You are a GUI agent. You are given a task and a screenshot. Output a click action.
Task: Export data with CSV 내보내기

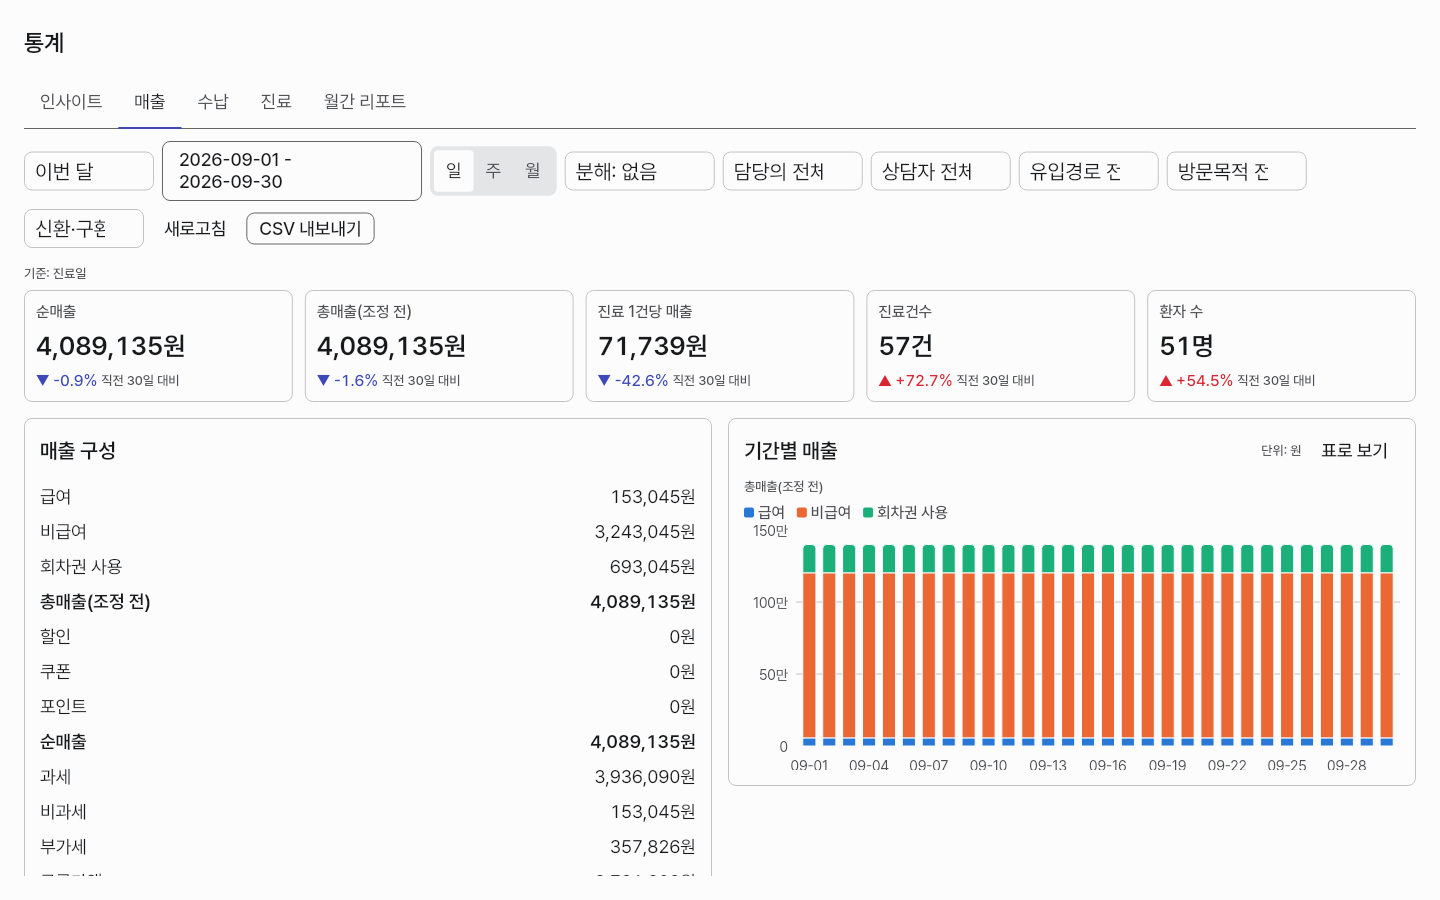[x=311, y=229]
